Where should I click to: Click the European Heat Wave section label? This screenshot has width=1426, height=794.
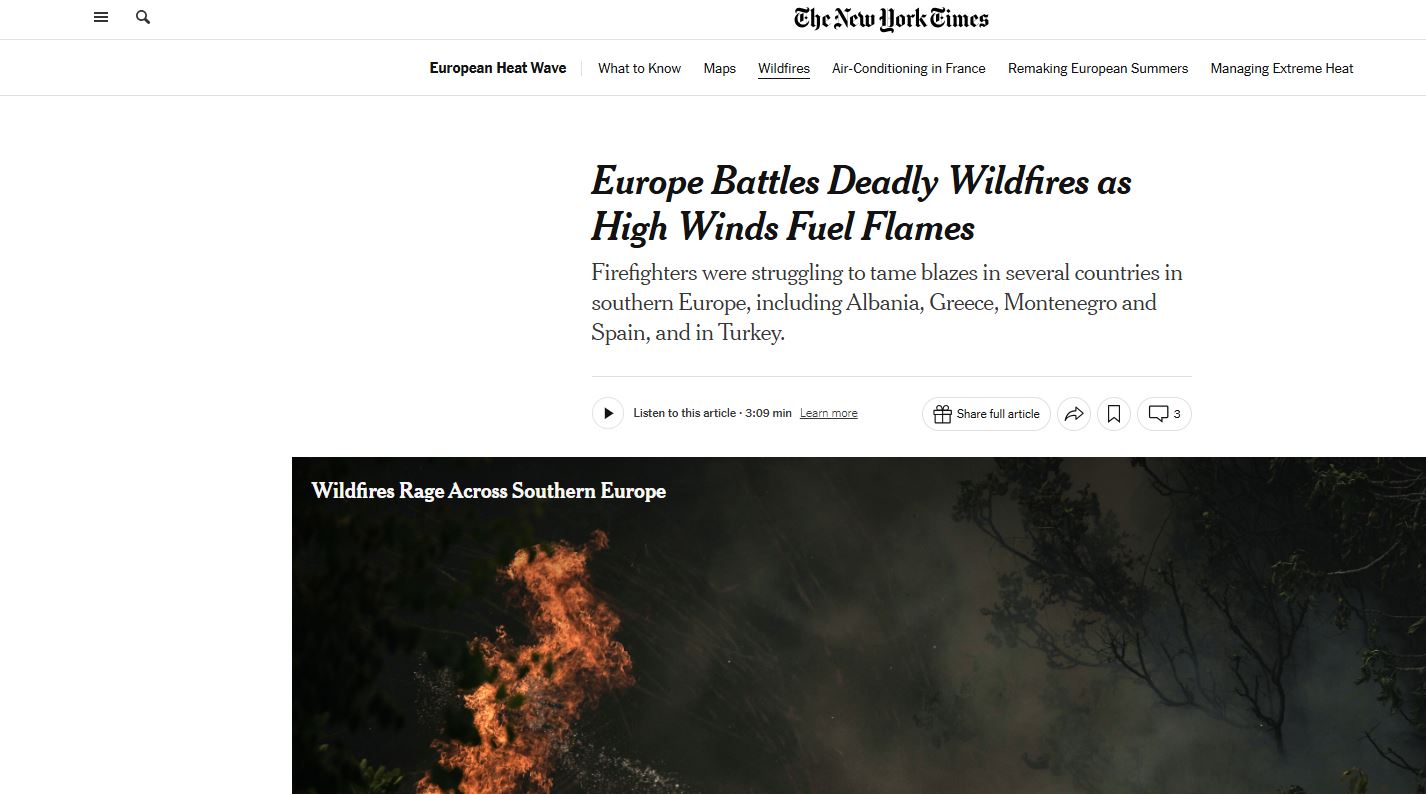[x=498, y=68]
